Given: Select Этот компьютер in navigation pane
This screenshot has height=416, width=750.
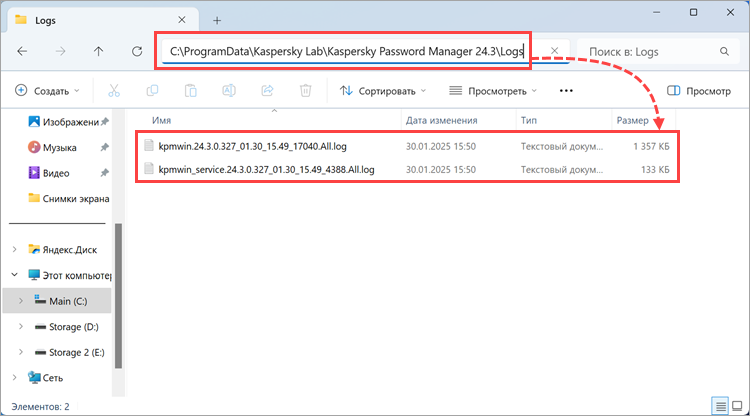Looking at the screenshot, I should pyautogui.click(x=69, y=275).
